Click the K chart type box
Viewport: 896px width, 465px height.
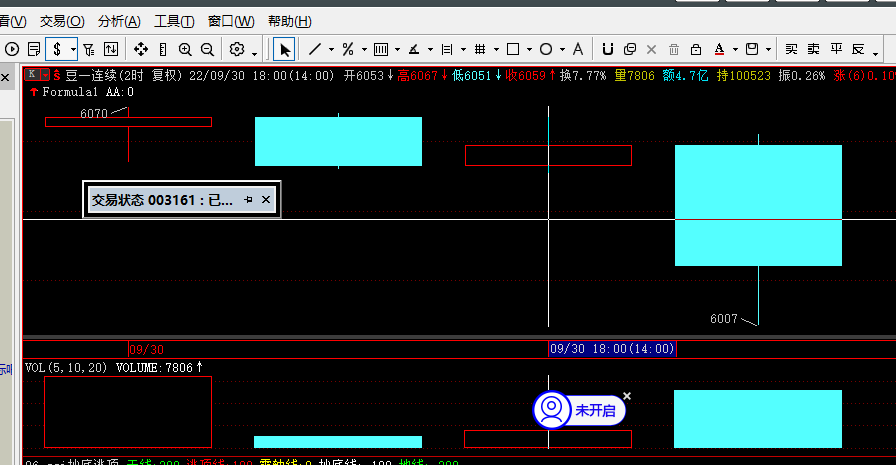[x=32, y=74]
